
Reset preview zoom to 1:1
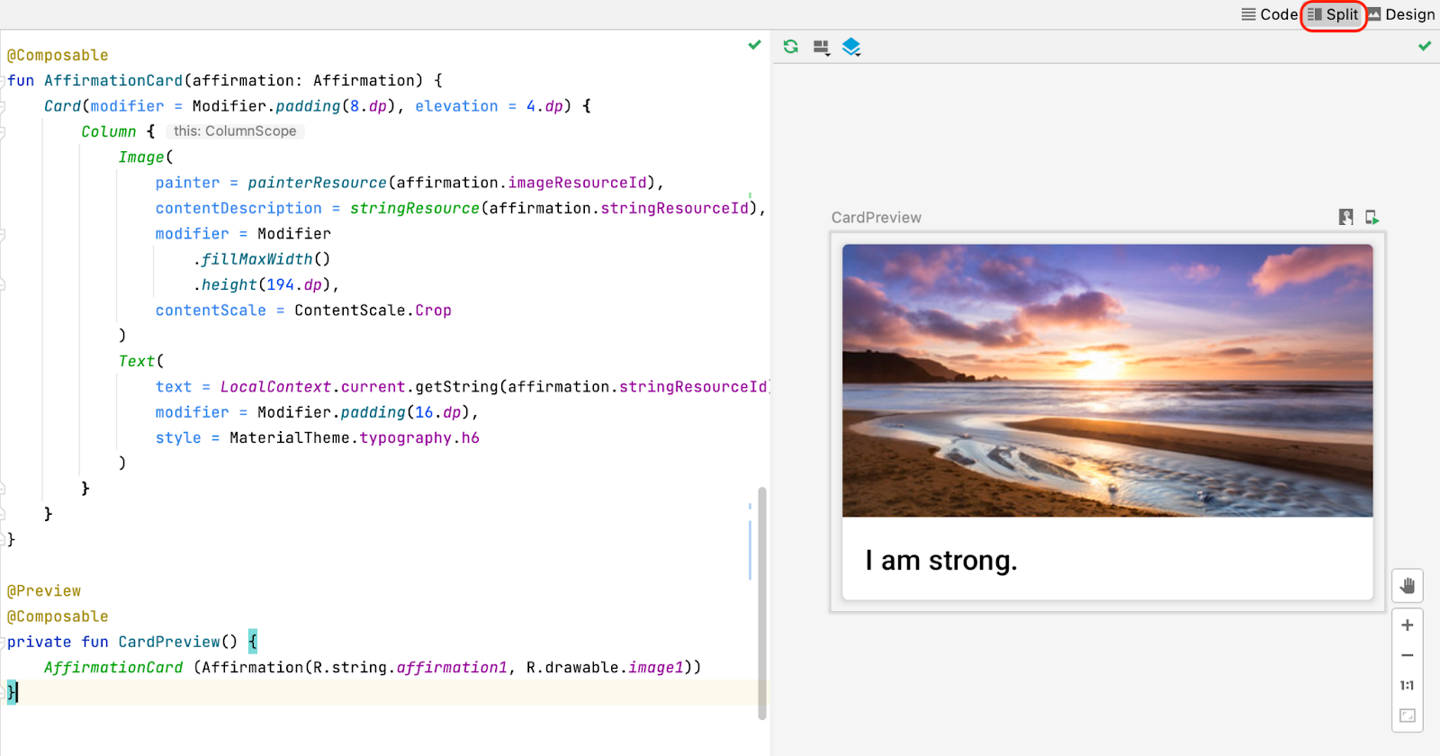click(1407, 686)
